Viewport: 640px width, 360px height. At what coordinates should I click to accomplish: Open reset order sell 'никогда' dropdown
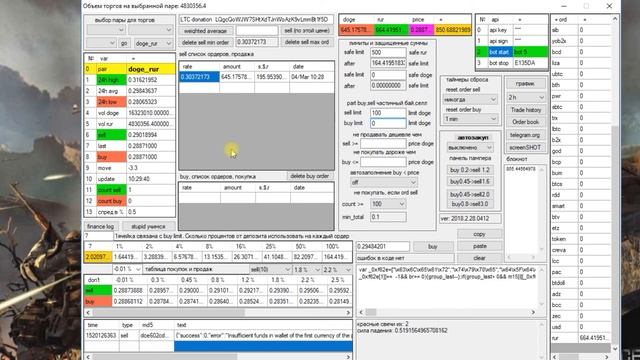click(x=470, y=99)
